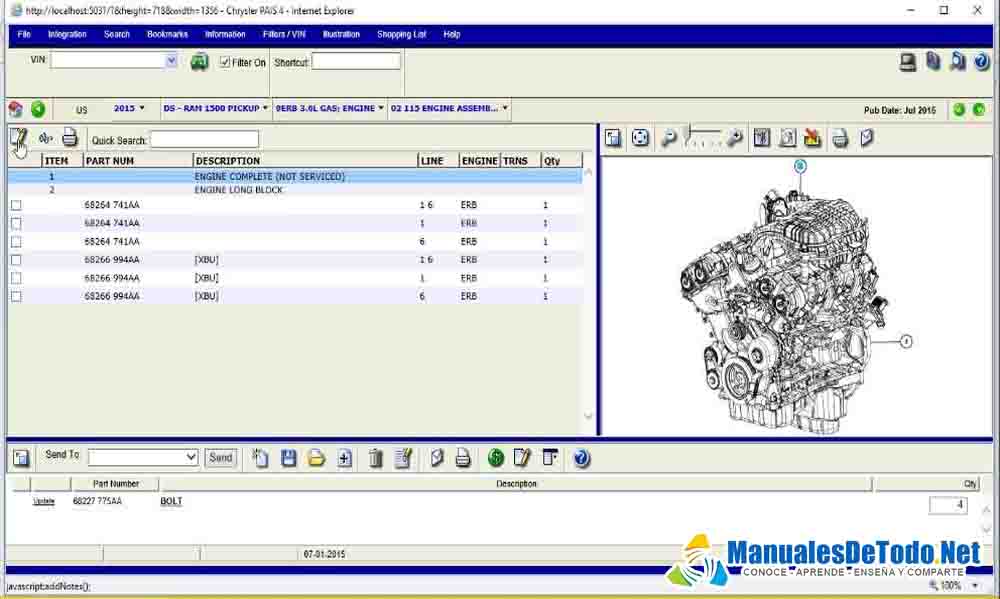Click the link icon beside the notes icon
The width and height of the screenshot is (1000, 599).
[45, 138]
